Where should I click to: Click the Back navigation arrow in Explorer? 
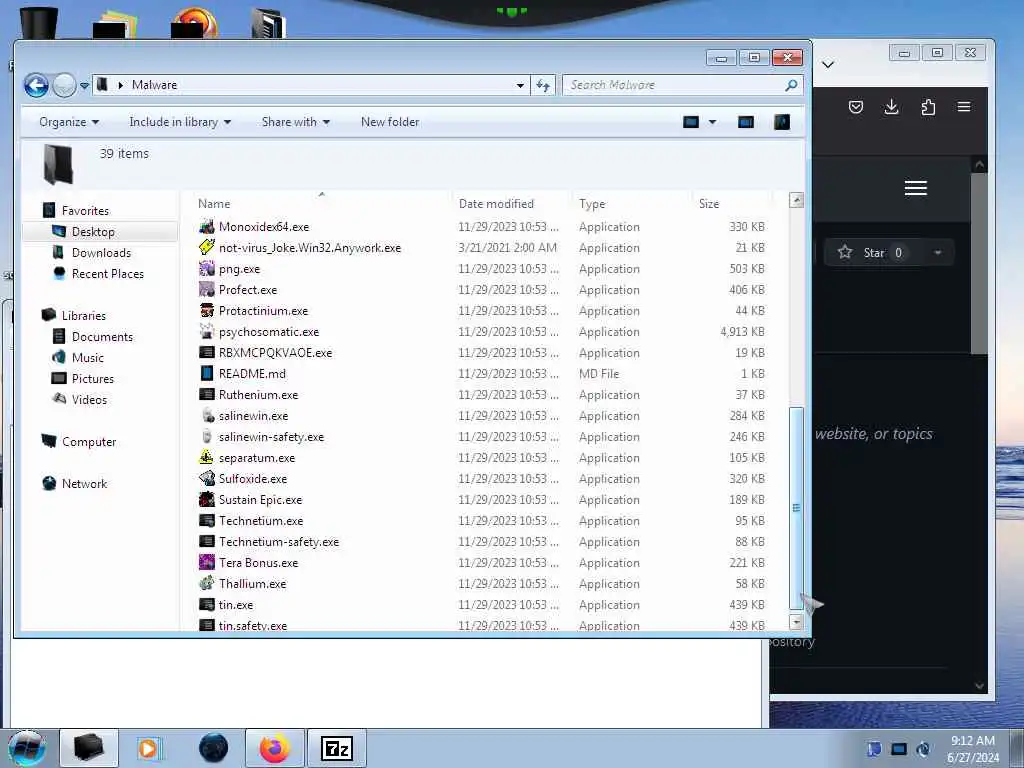pos(37,85)
